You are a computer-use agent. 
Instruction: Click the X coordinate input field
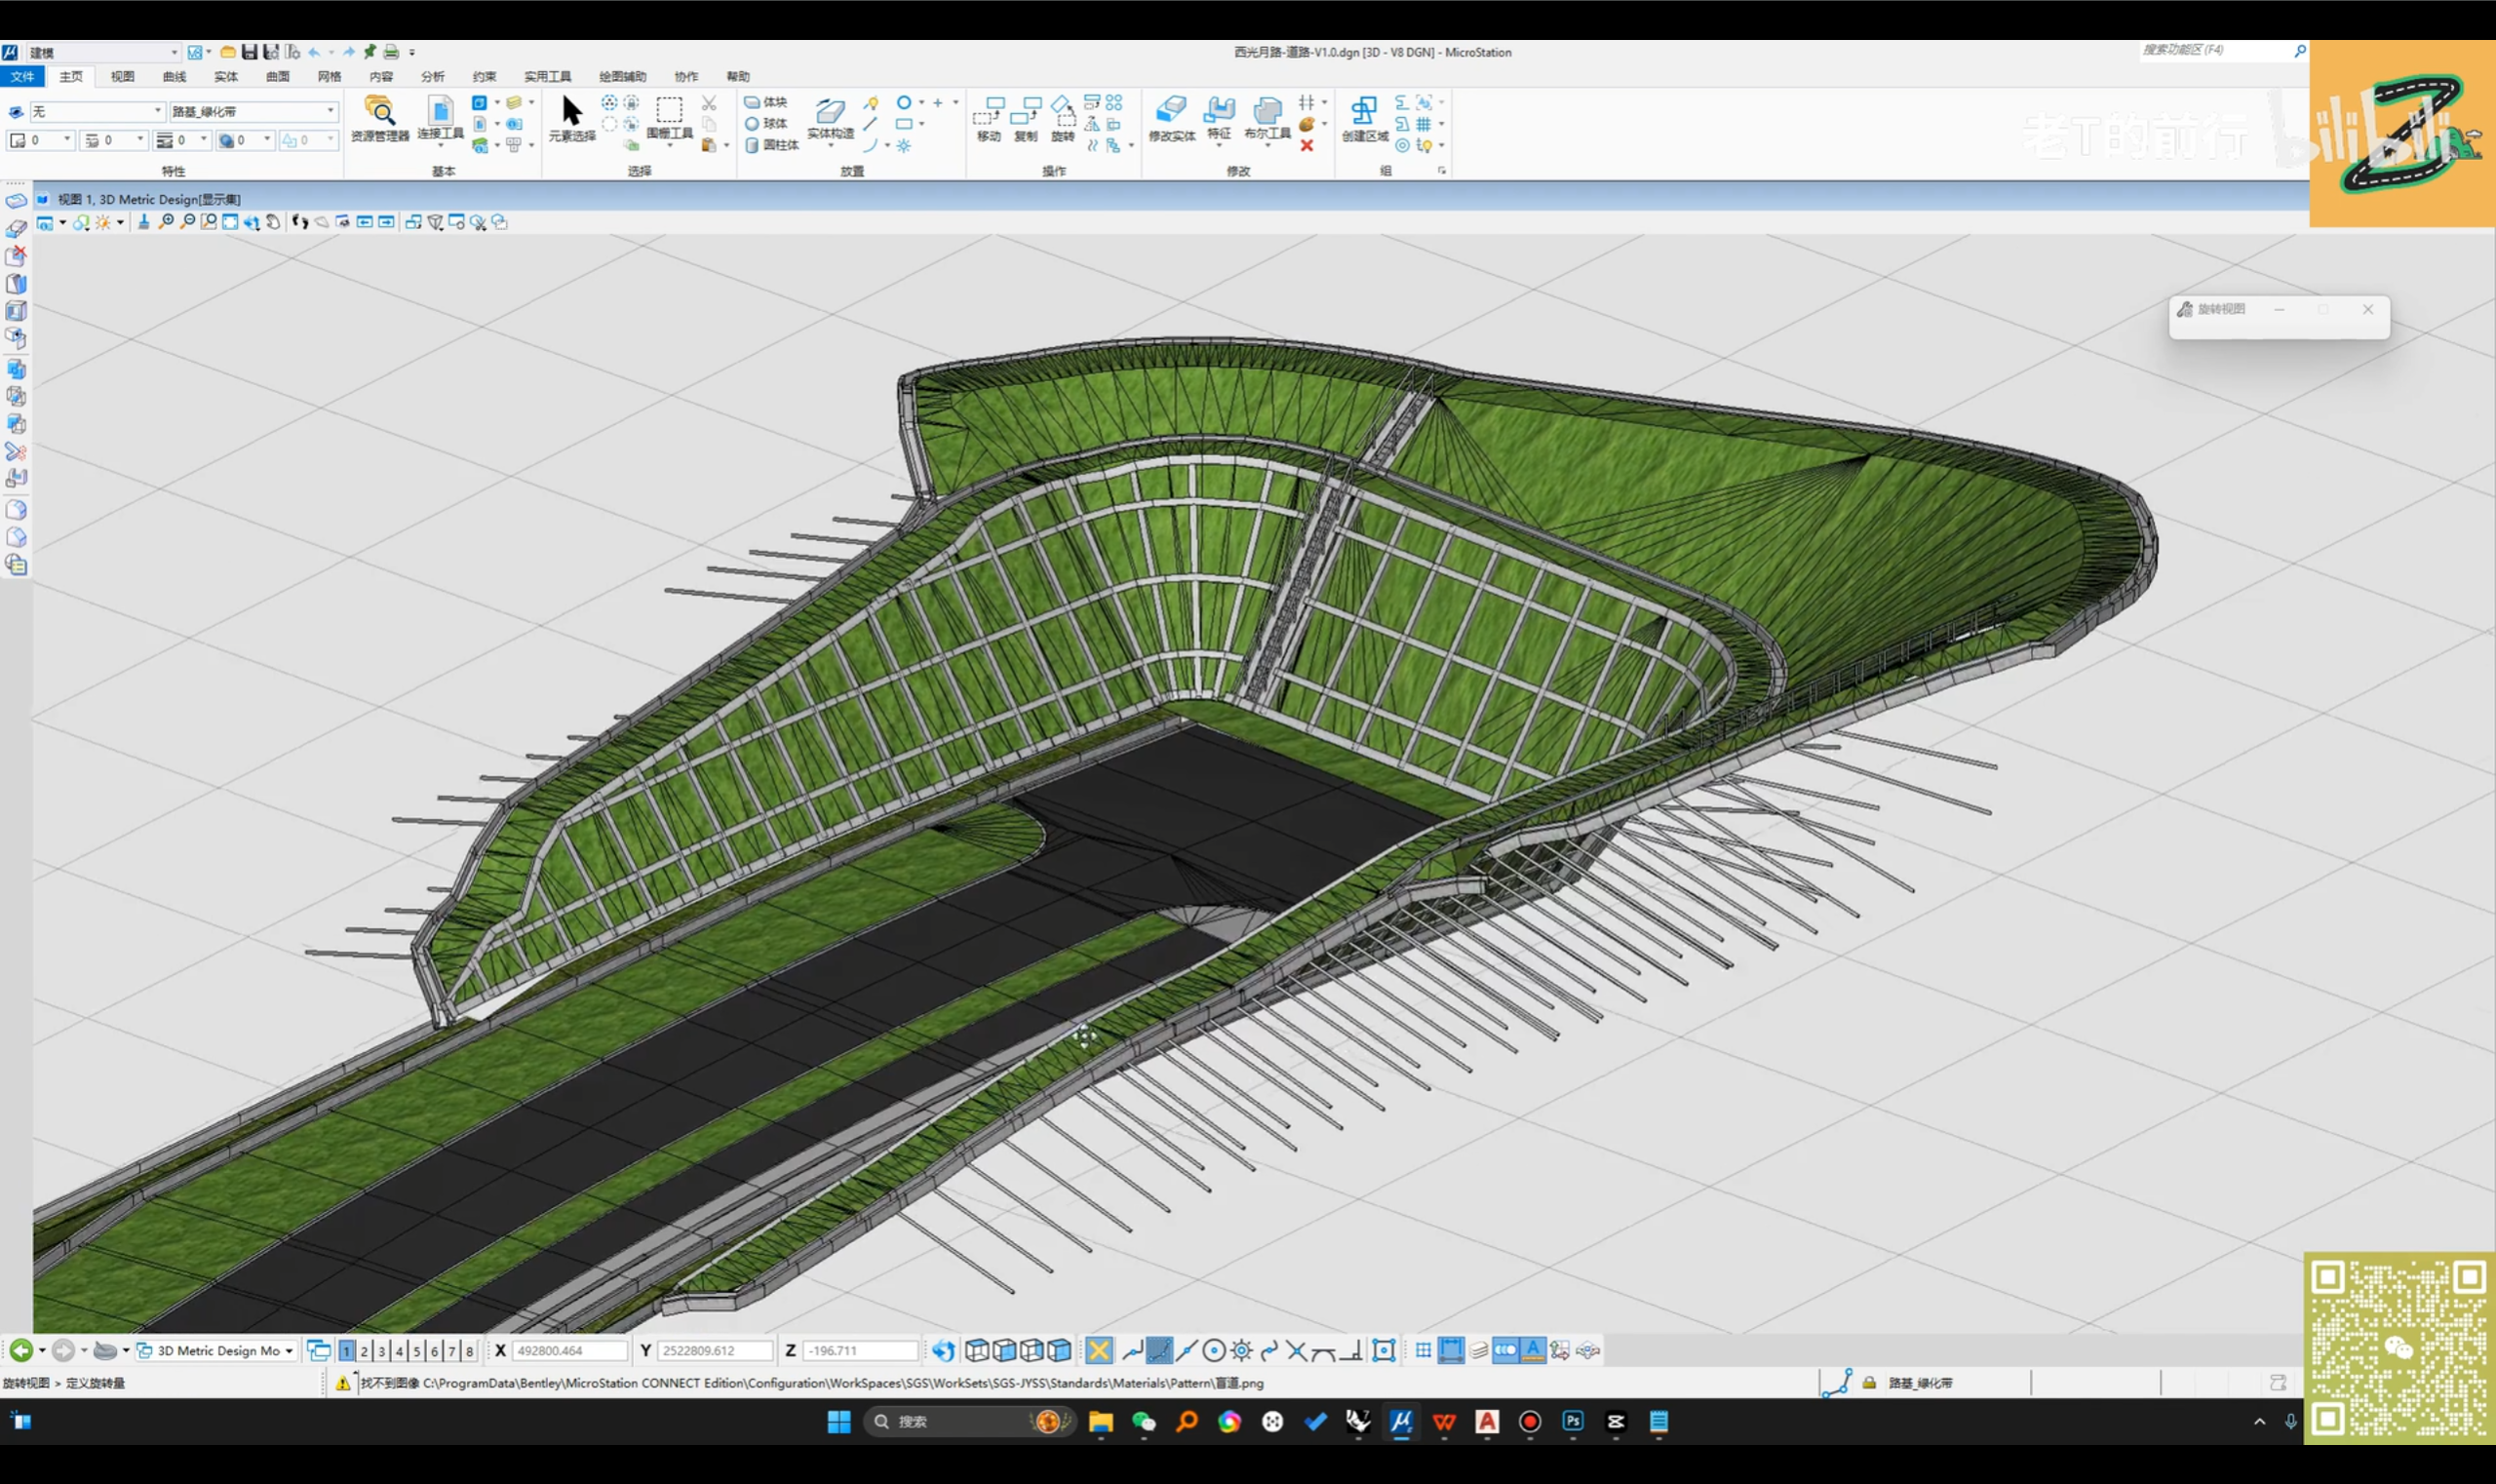pyautogui.click(x=569, y=1351)
